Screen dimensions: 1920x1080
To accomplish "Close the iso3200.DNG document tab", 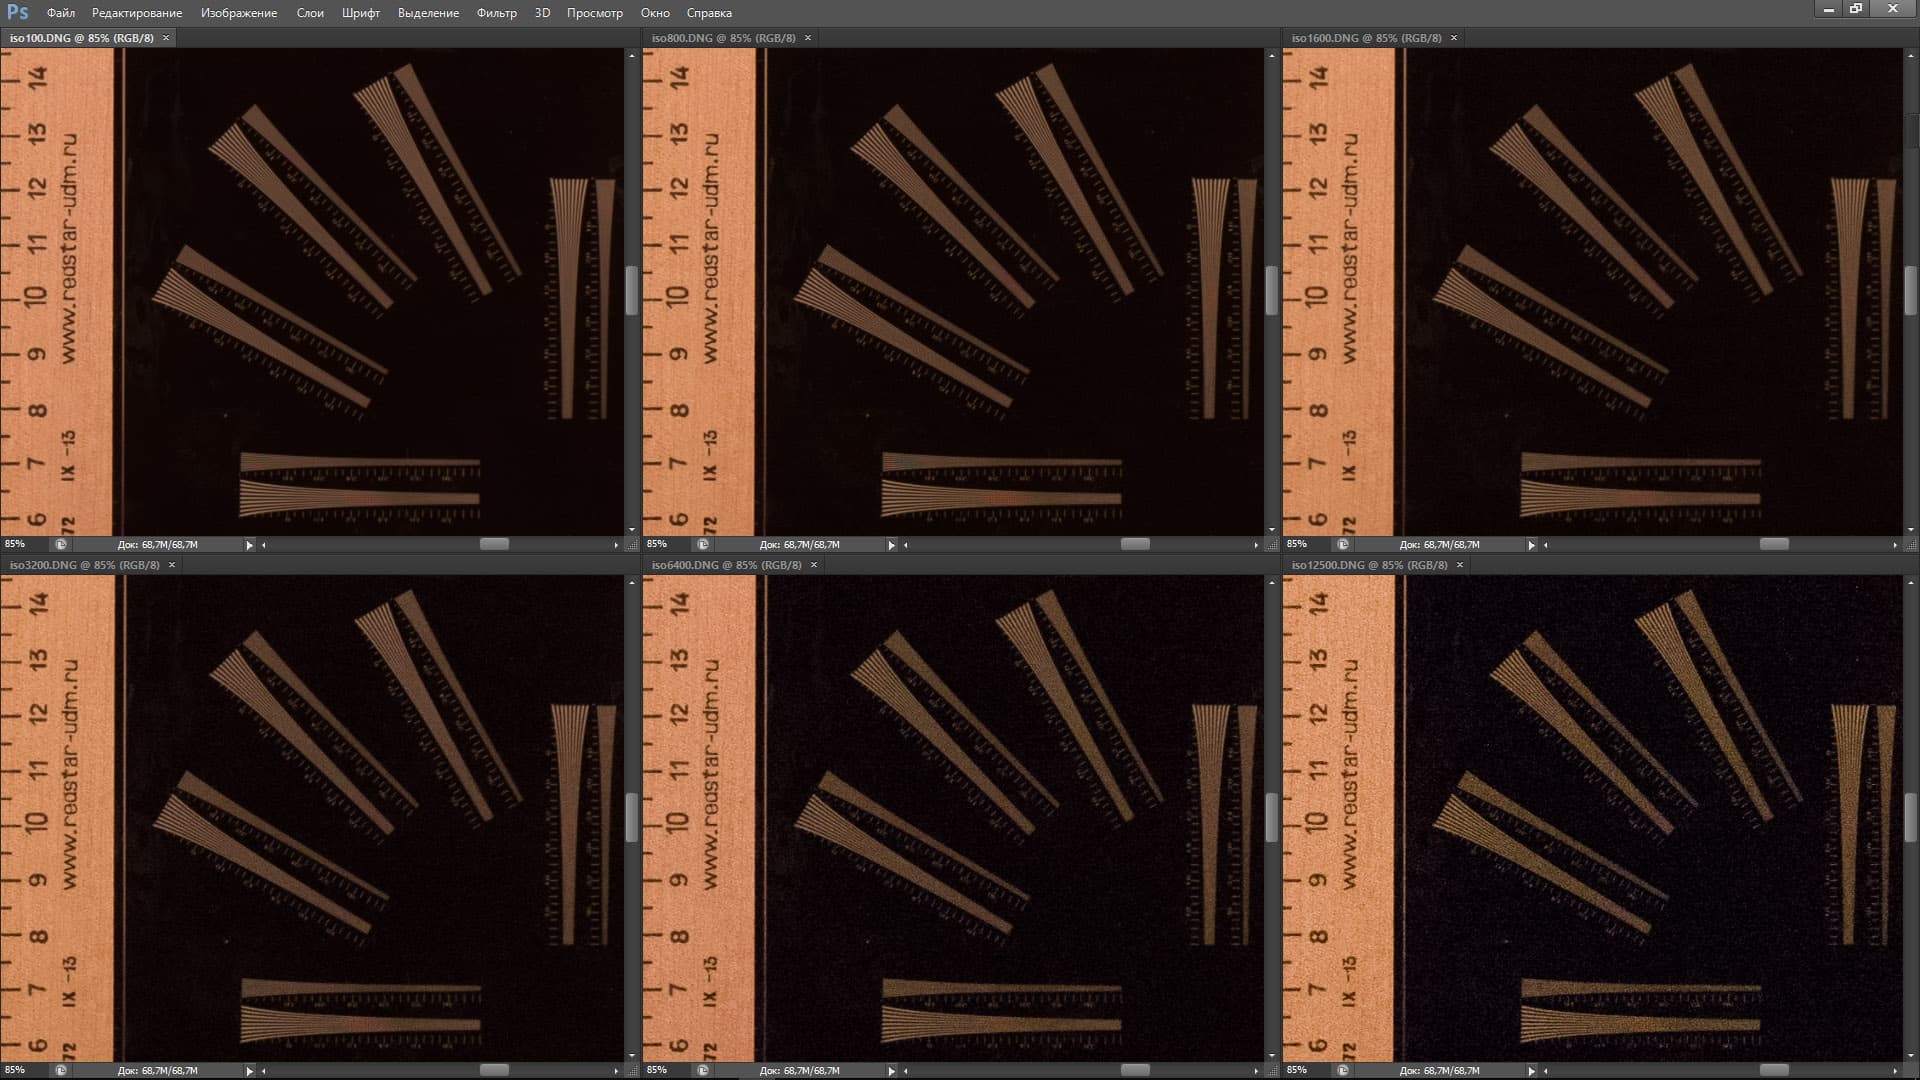I will point(172,565).
